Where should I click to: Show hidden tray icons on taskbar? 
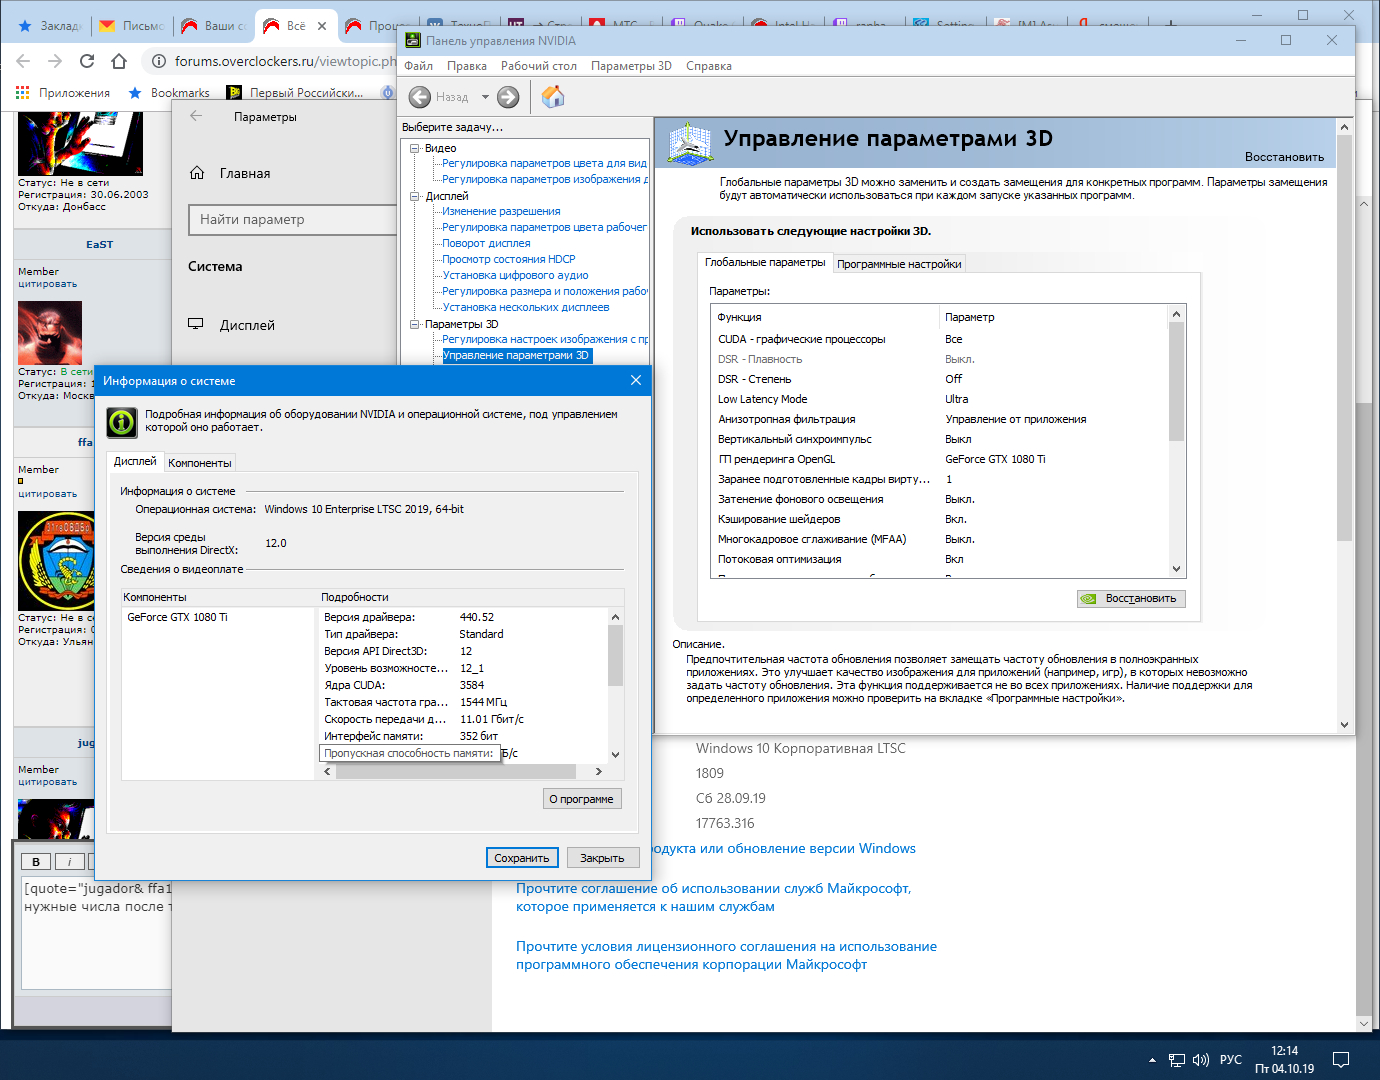click(x=1152, y=1060)
